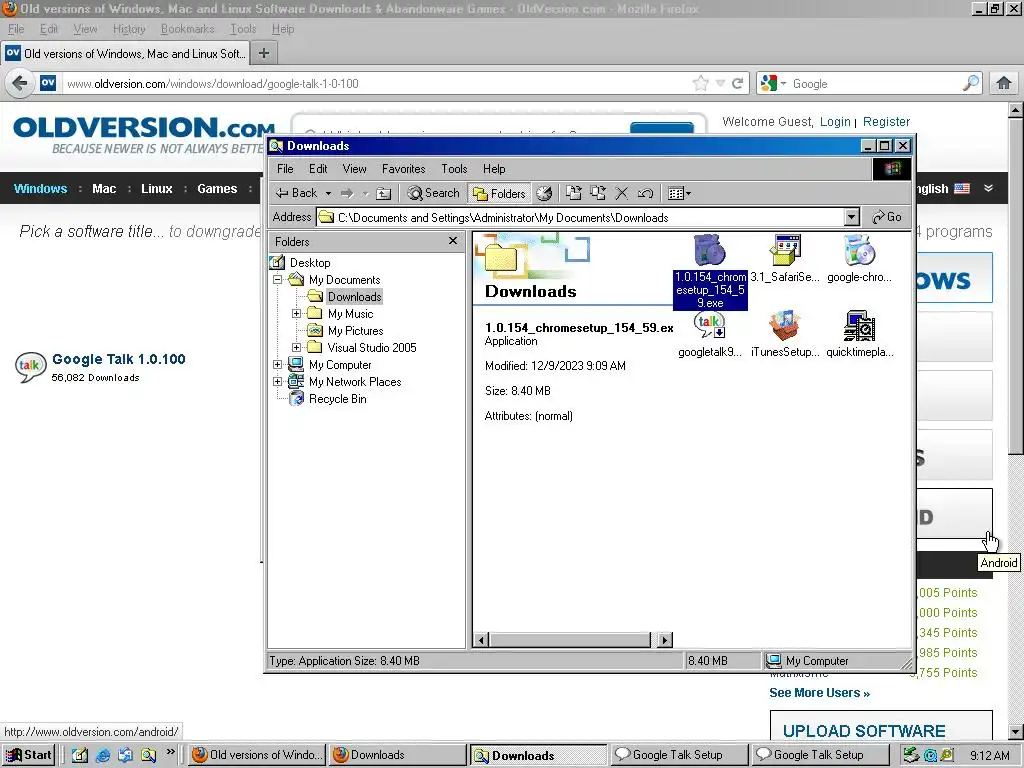
Task: Click the Up folder icon in toolbar
Action: (384, 193)
